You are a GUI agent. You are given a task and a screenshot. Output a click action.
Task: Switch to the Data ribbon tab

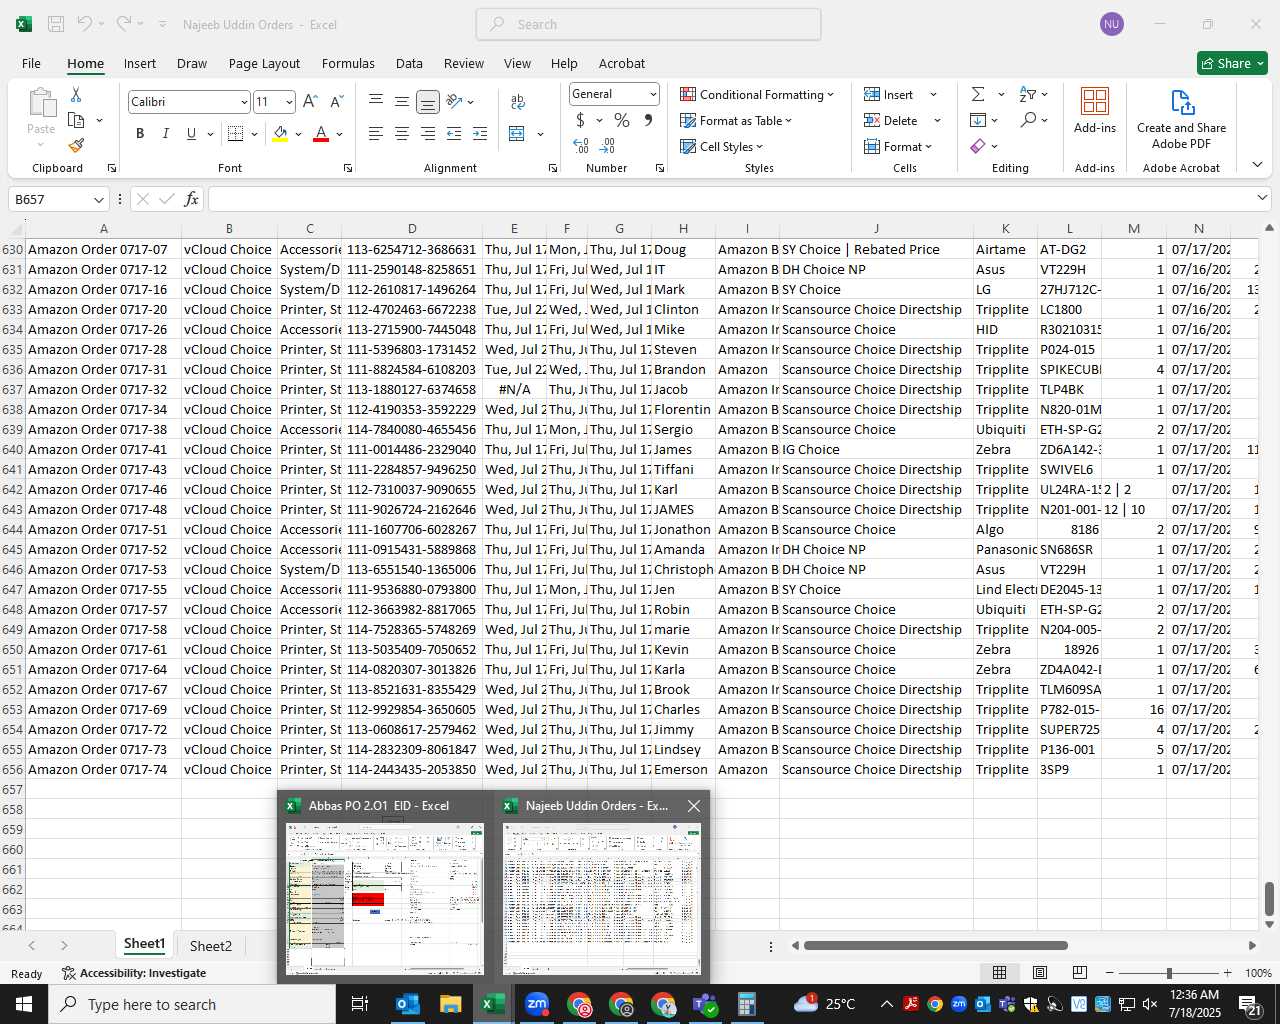point(409,63)
